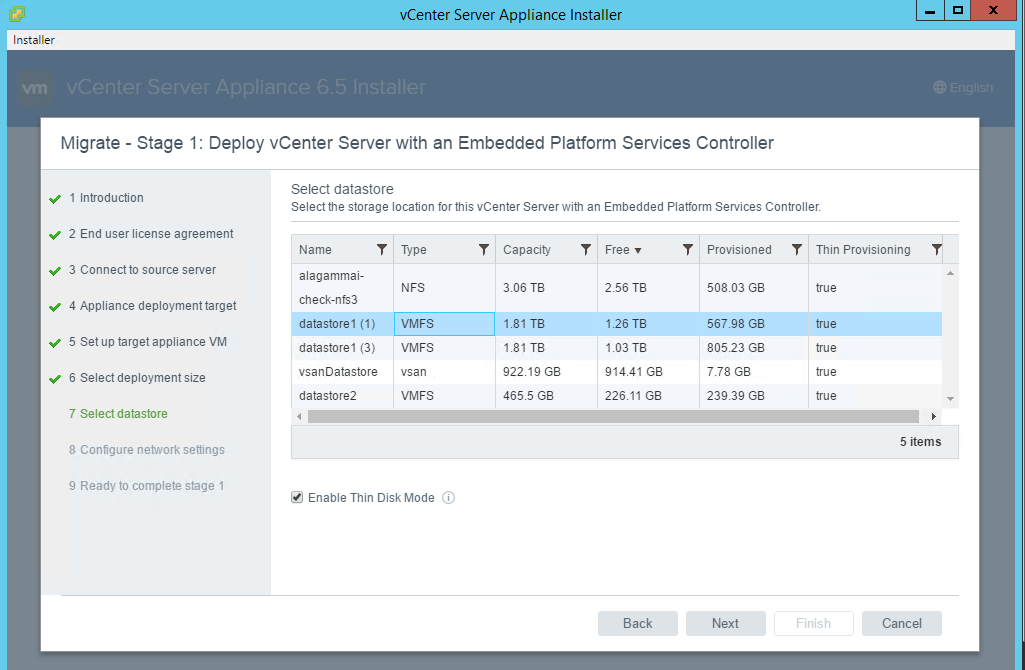Click step 9 Ready to complete stage 1
Screen dimensions: 1025x670
[146, 486]
